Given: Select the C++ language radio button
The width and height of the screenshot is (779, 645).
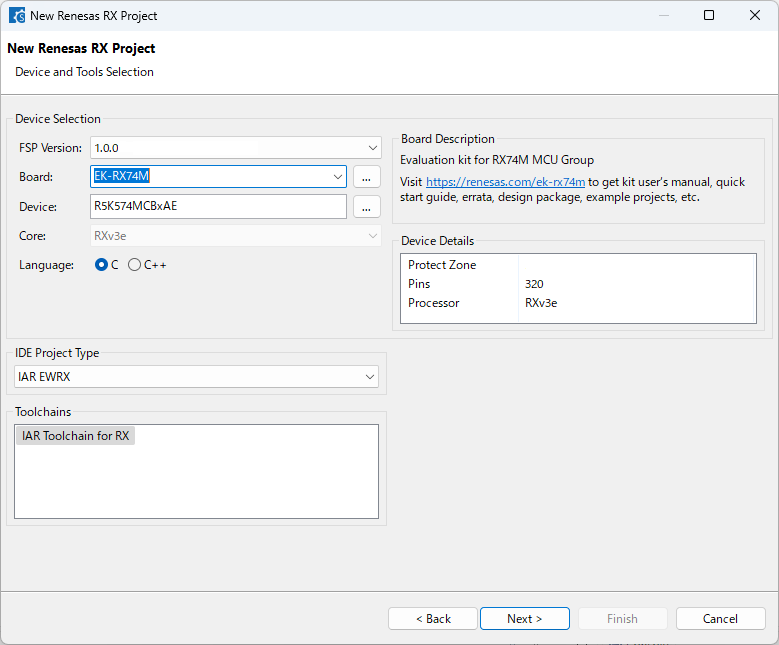Looking at the screenshot, I should 134,265.
